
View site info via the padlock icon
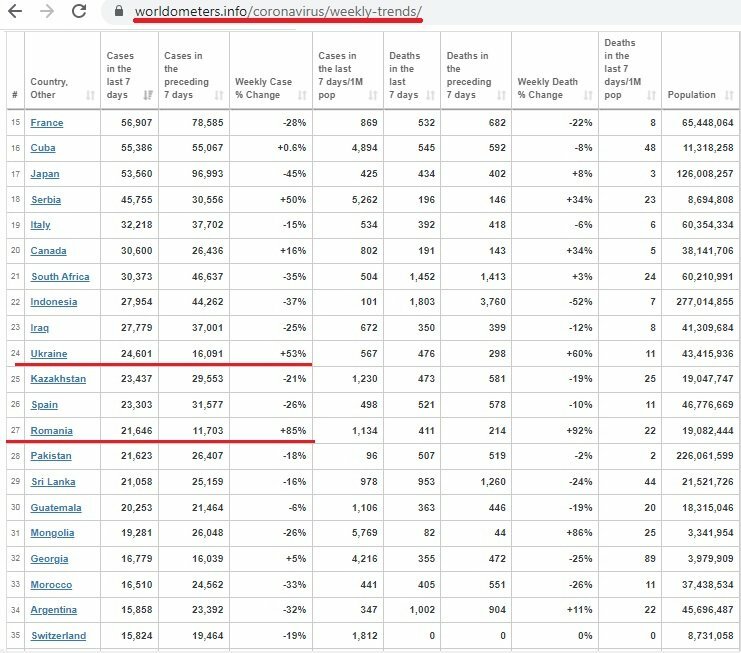pyautogui.click(x=119, y=11)
